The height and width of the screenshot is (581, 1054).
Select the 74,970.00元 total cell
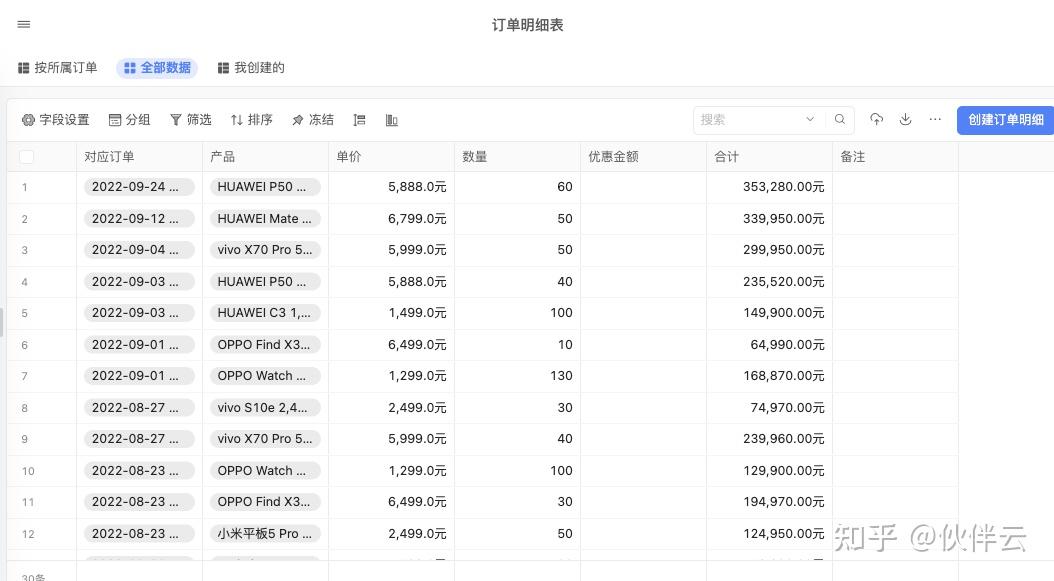point(770,408)
